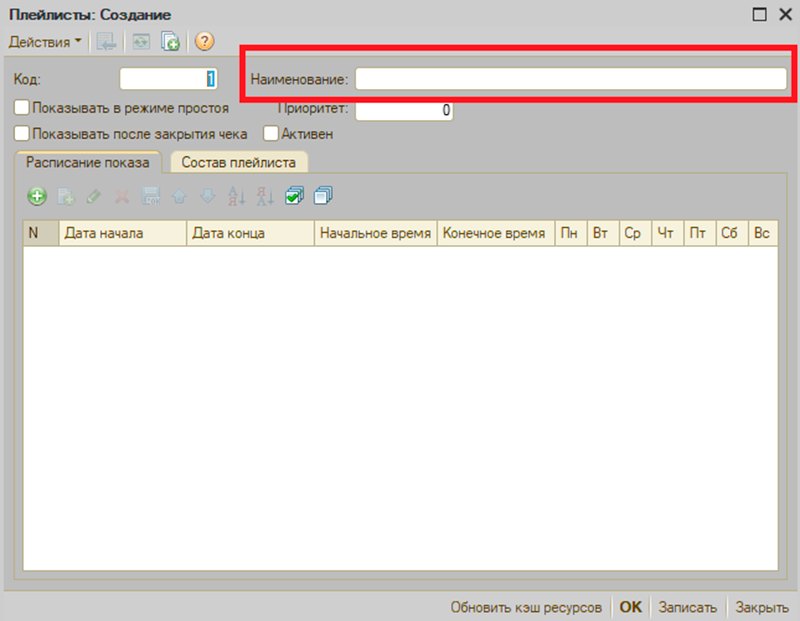Click the red X delete row icon
This screenshot has height=621, width=800.
[x=122, y=196]
